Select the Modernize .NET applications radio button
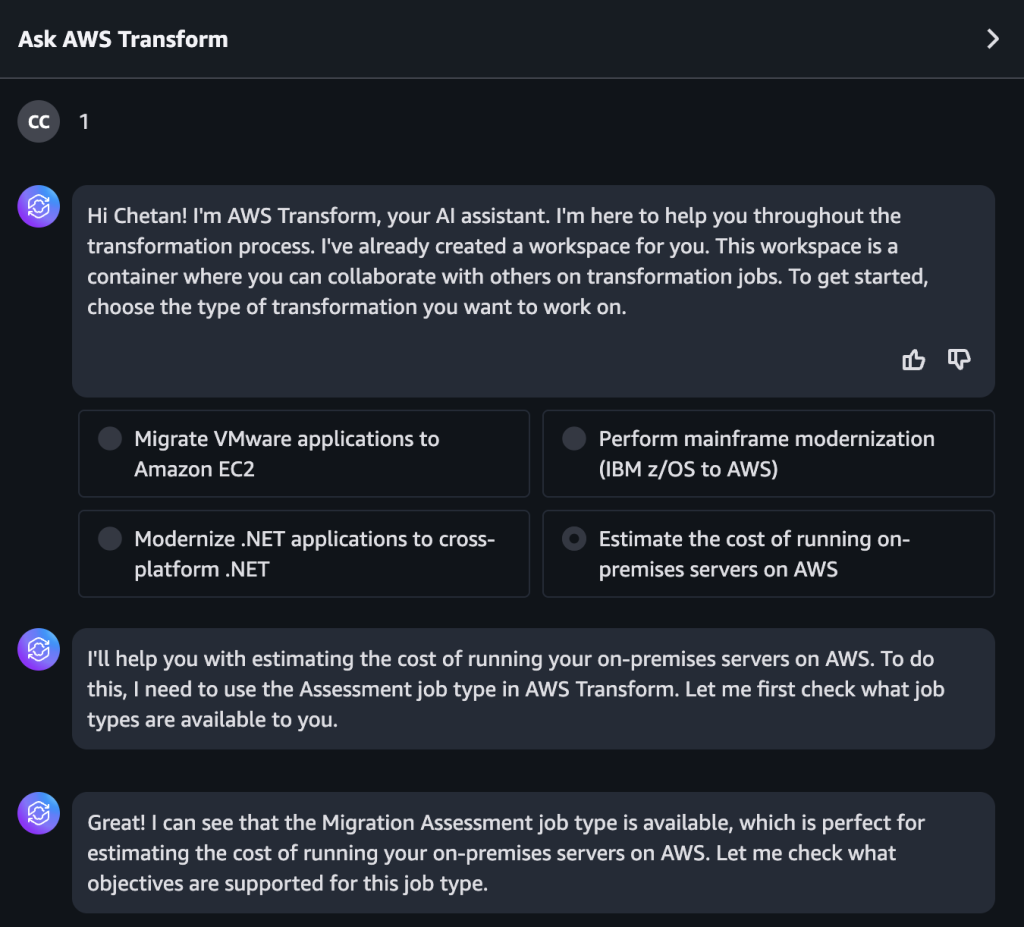The image size is (1024, 927). pyautogui.click(x=110, y=538)
